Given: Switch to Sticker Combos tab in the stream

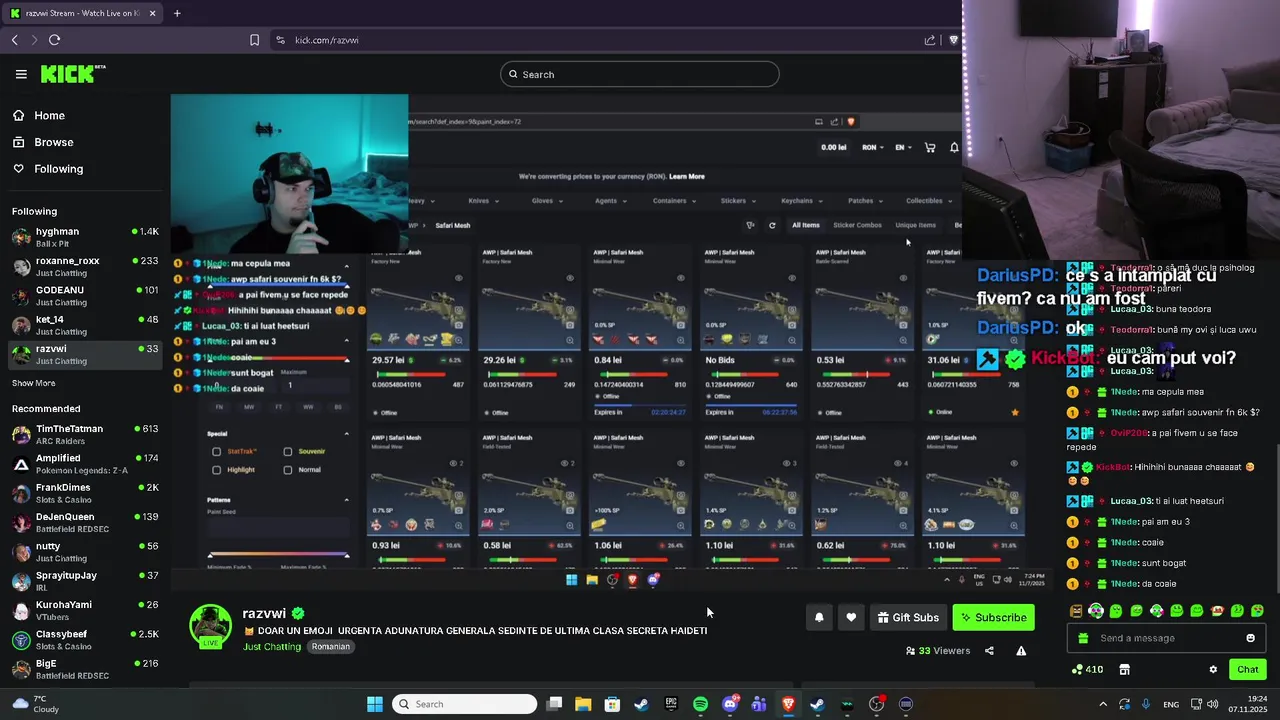Looking at the screenshot, I should click(857, 225).
